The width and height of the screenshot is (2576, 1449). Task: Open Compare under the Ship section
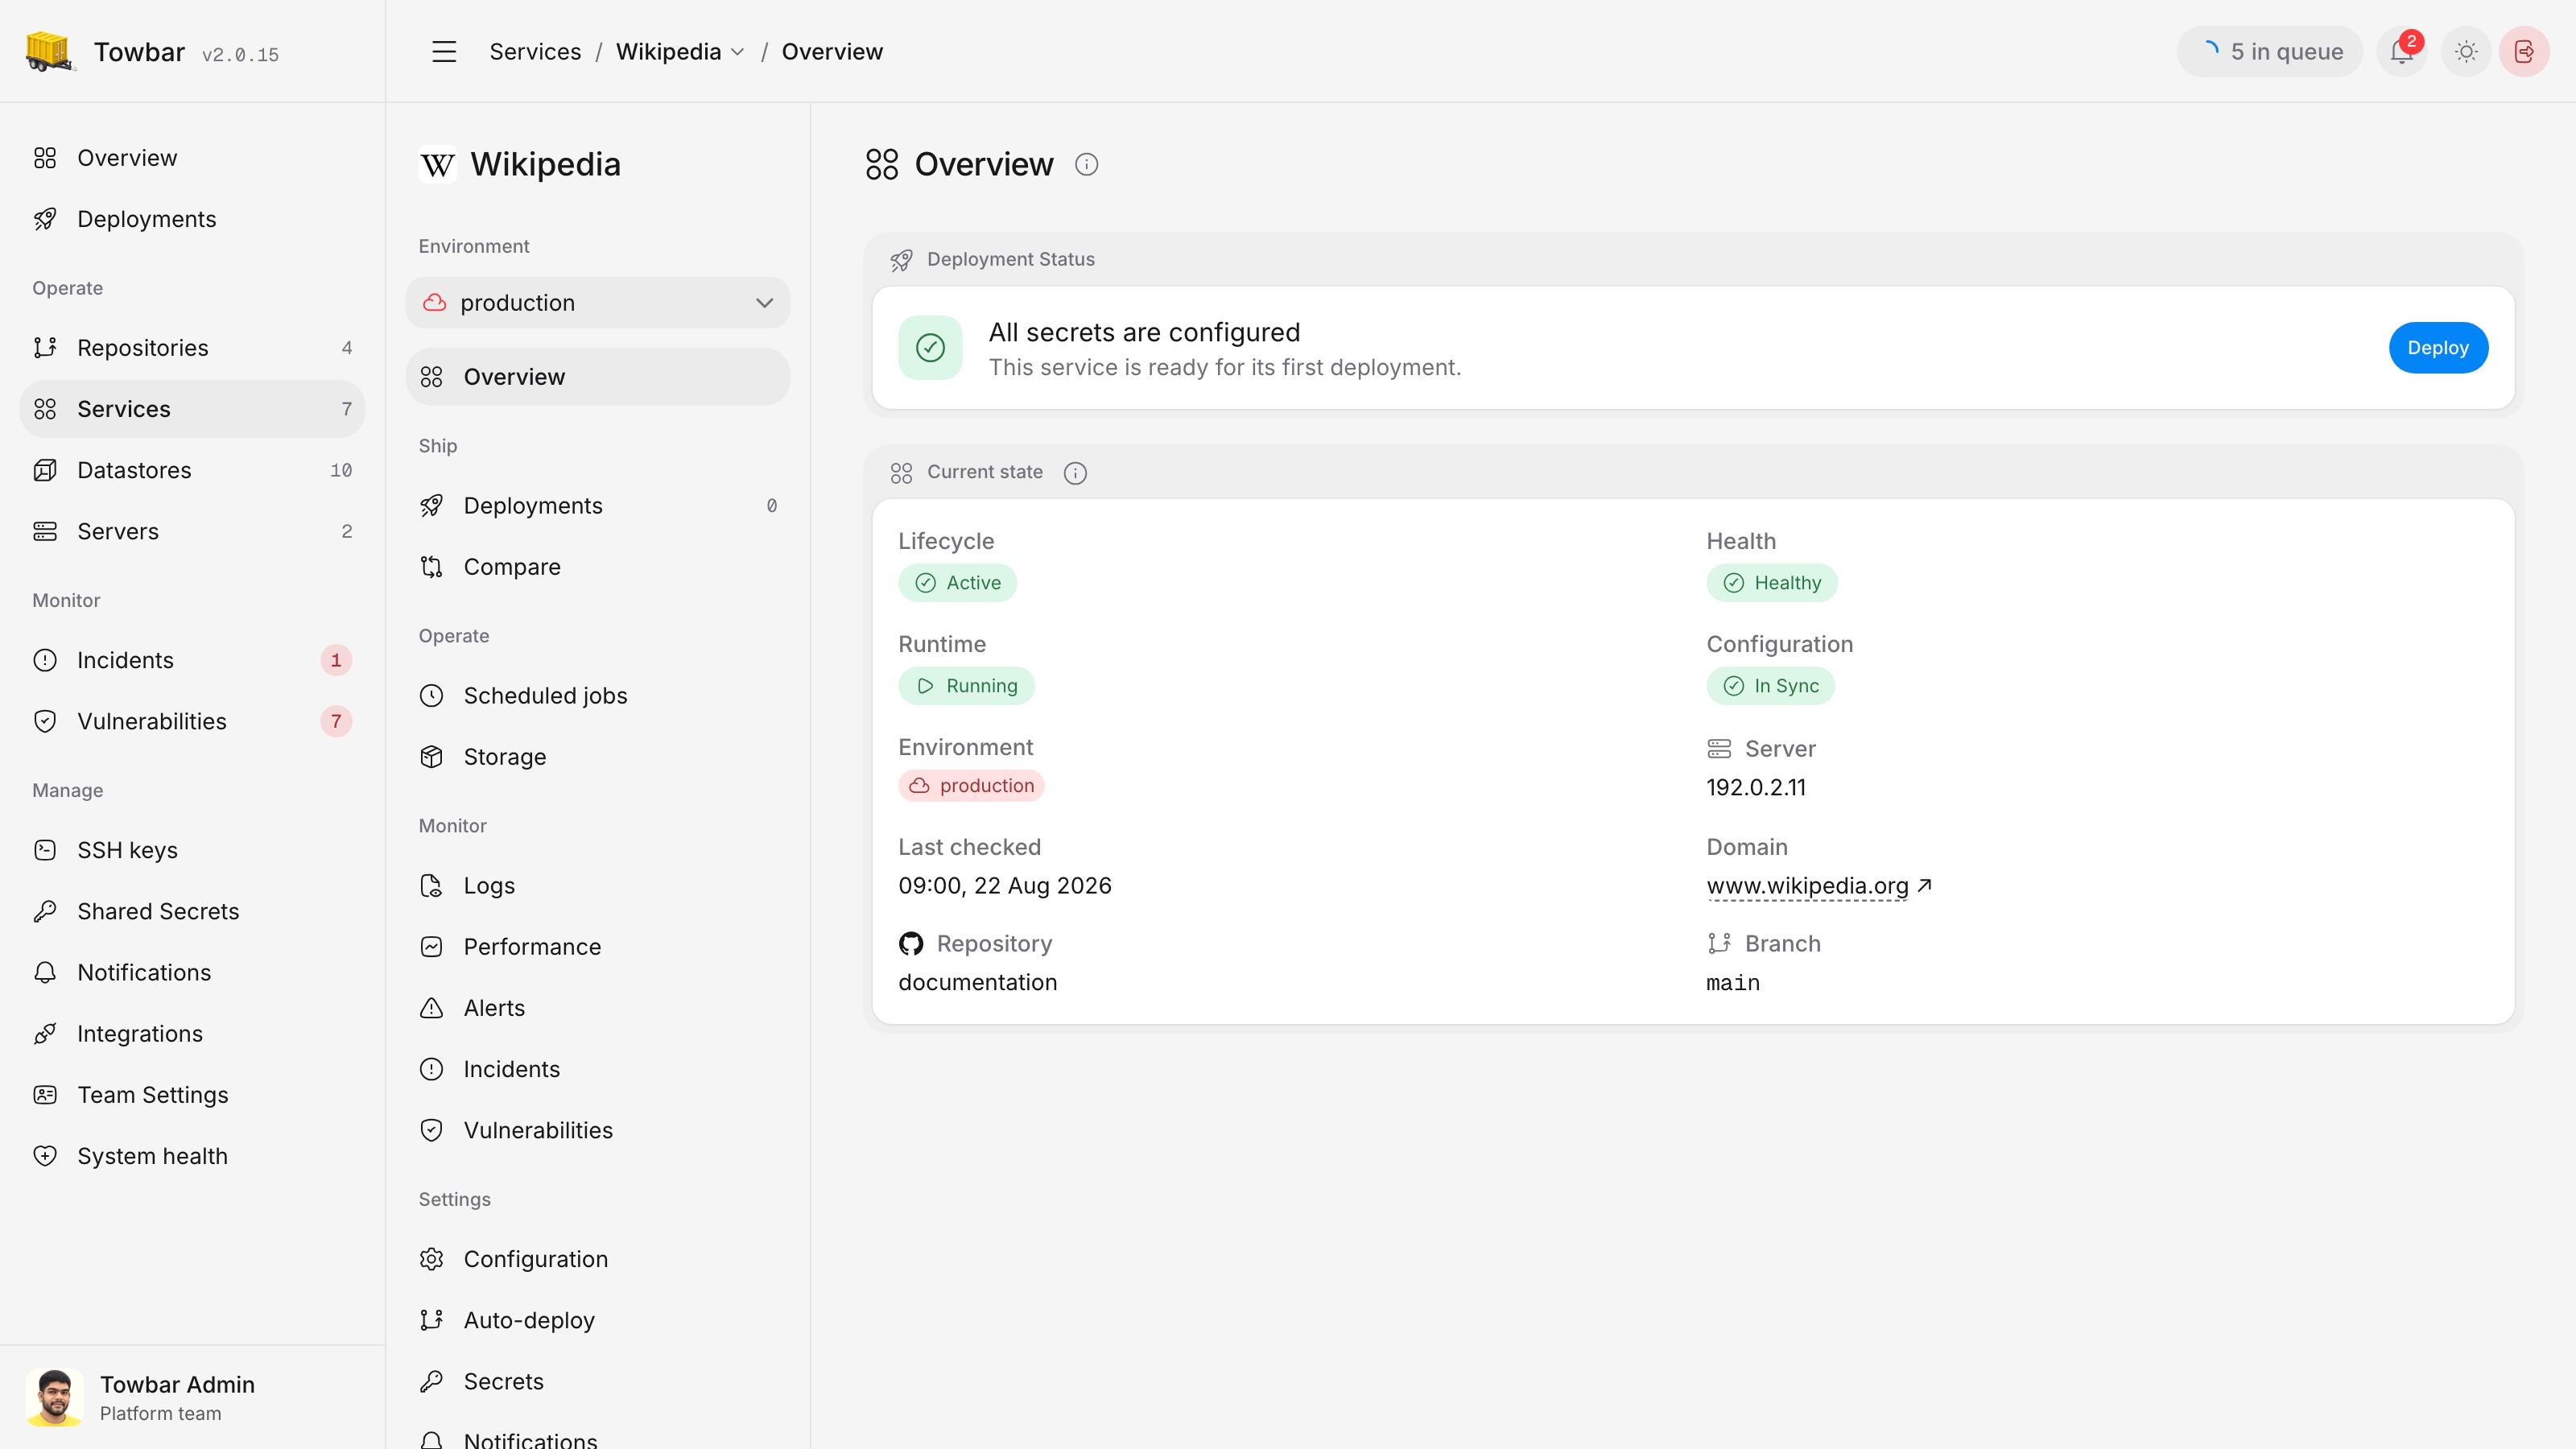[x=598, y=567]
